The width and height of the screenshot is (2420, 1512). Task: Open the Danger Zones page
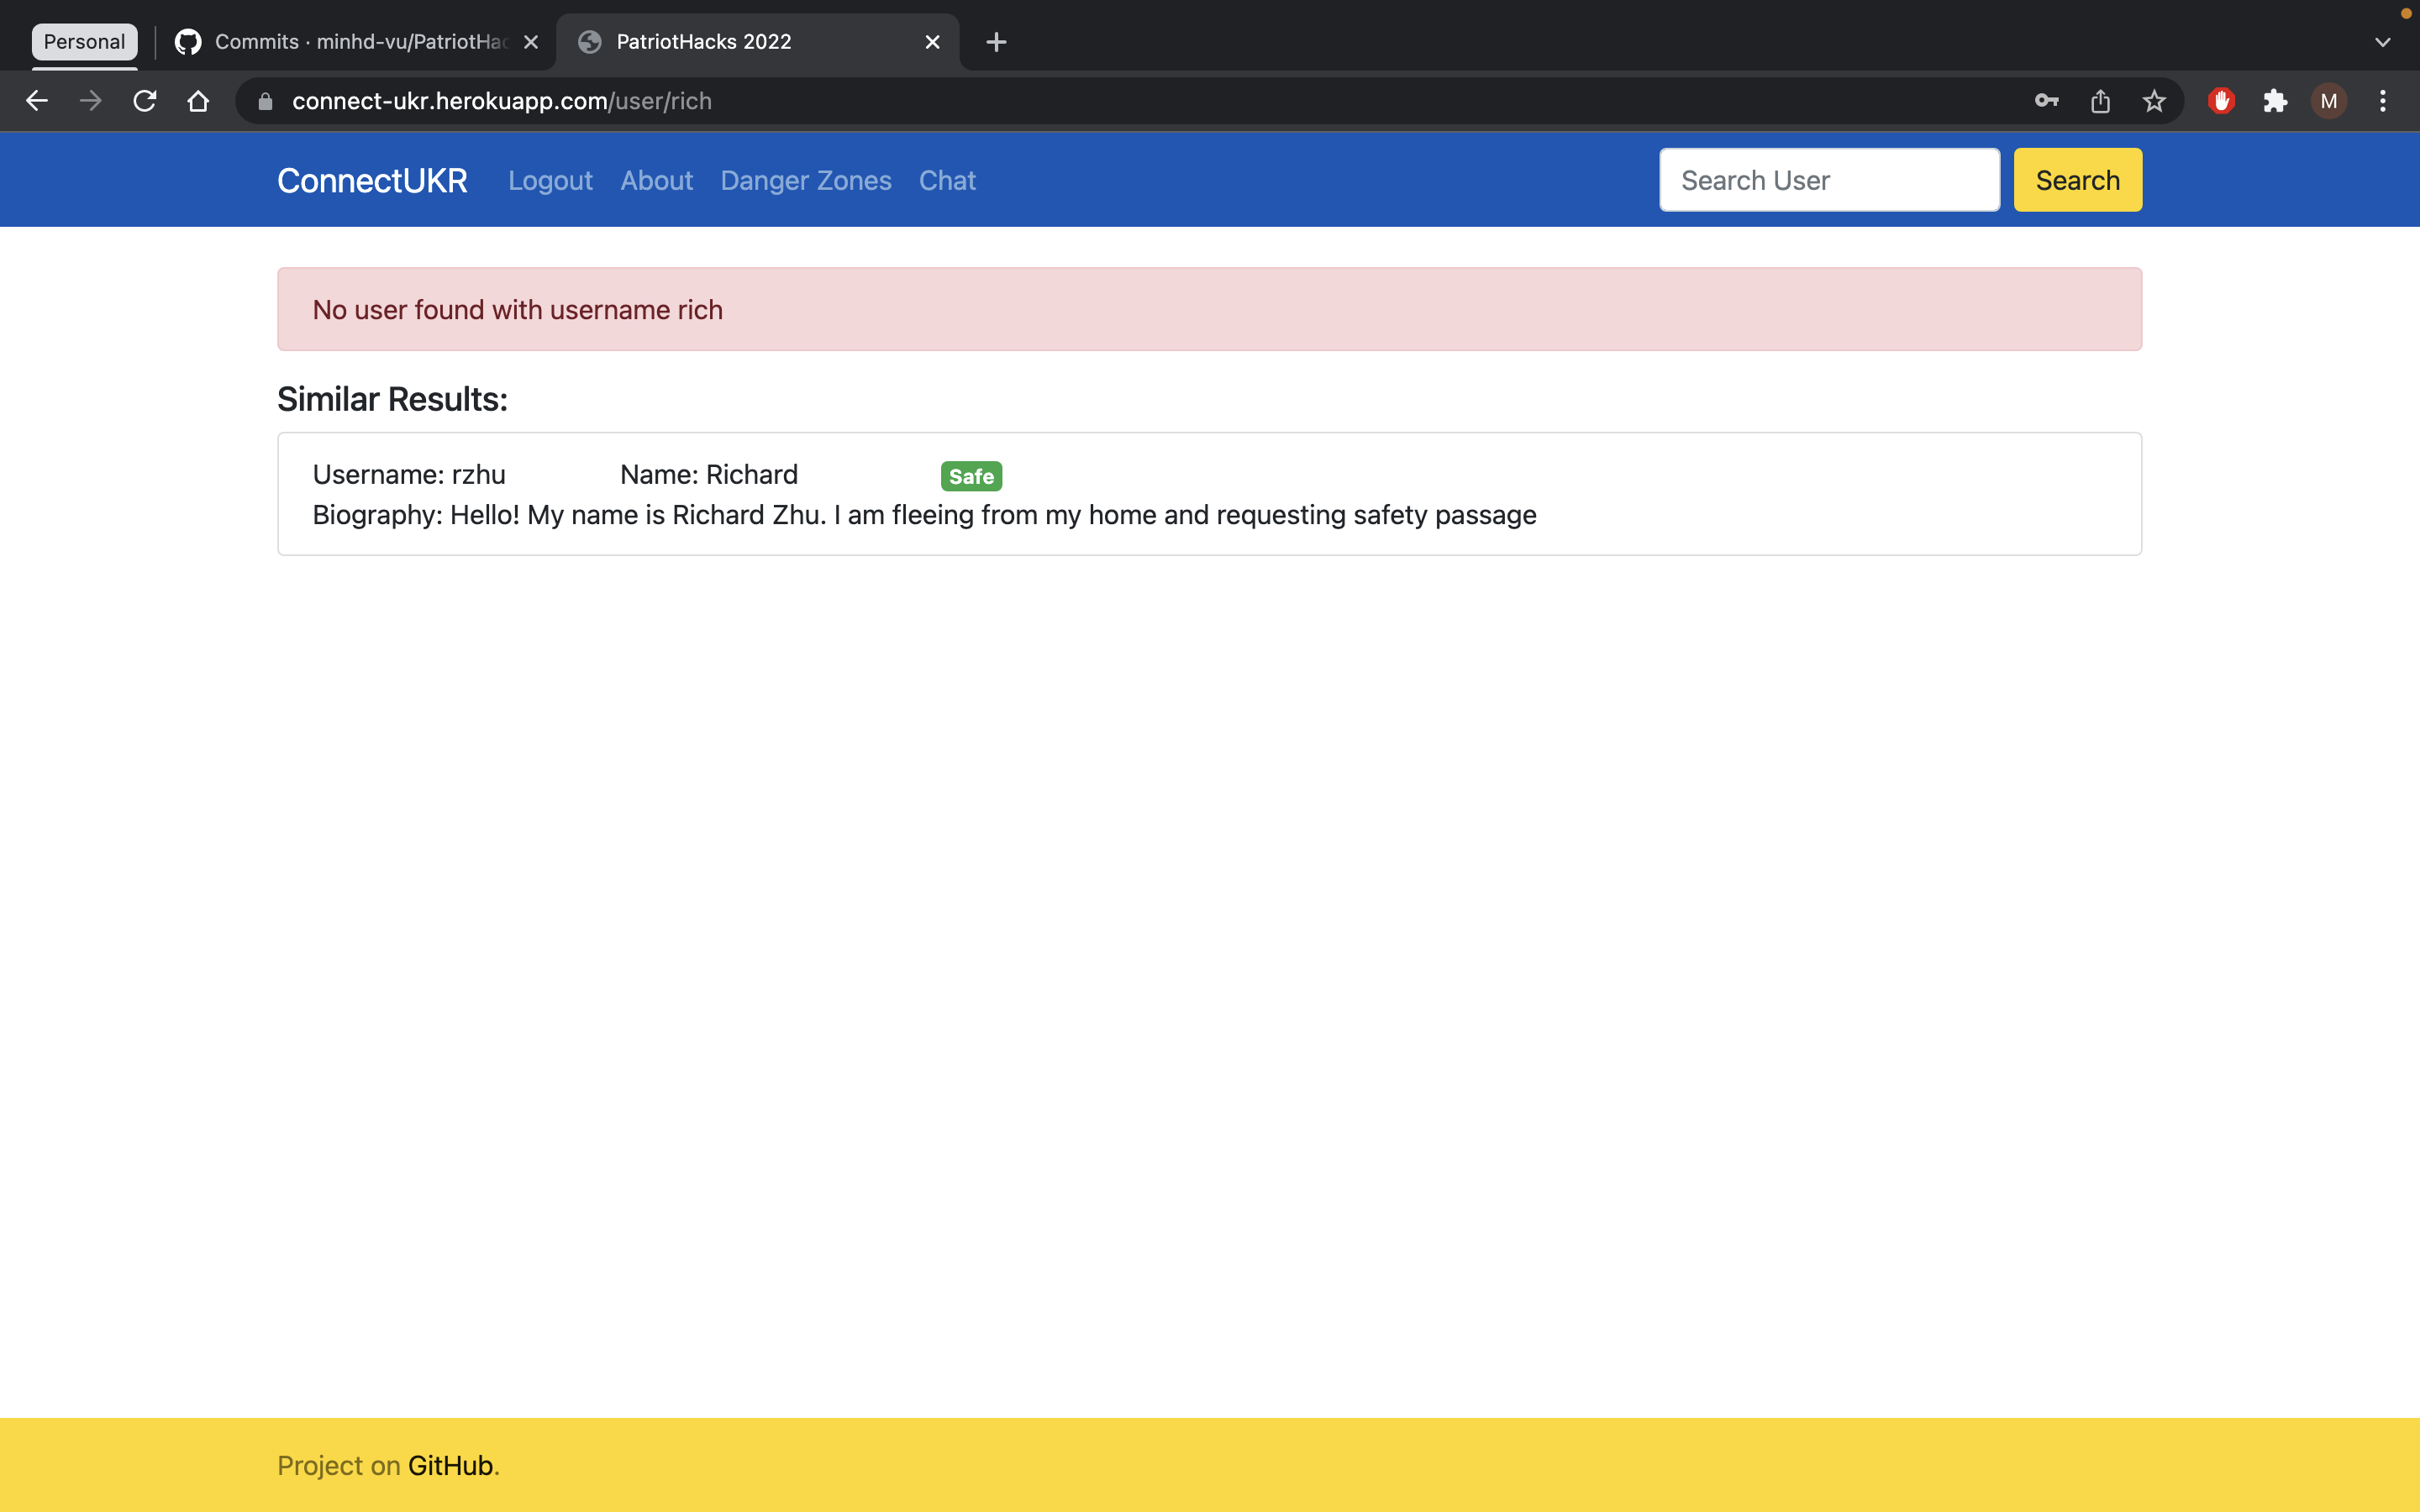pyautogui.click(x=805, y=180)
